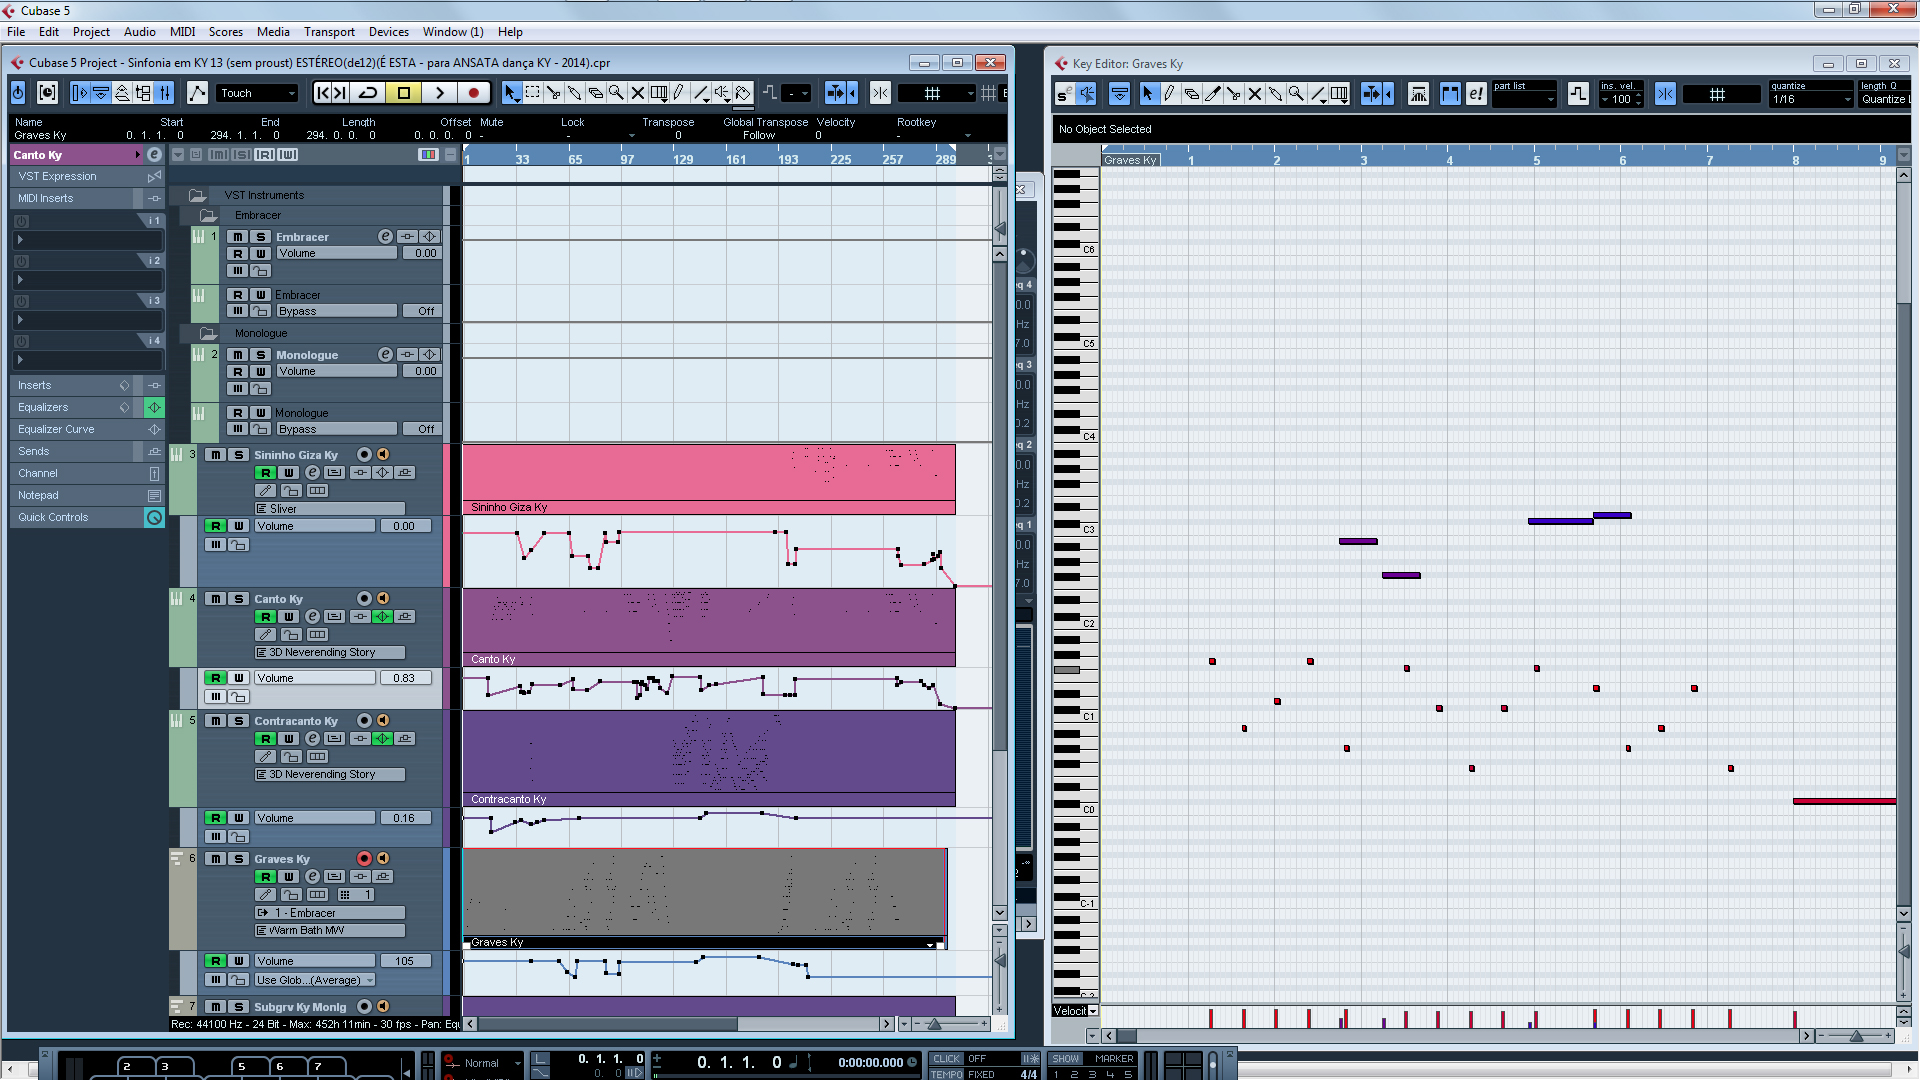Click the Bypass parameter on Monologue track

coord(336,429)
